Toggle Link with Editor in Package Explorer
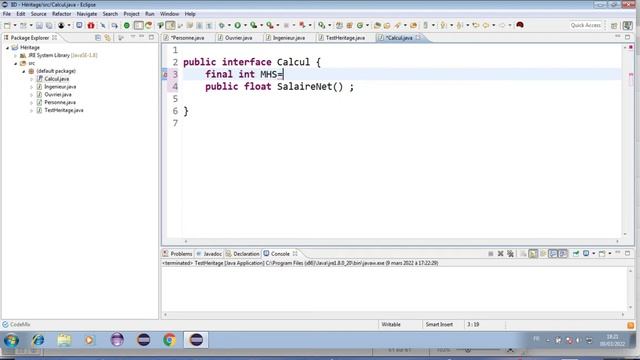This screenshot has width=640, height=360. pyautogui.click(x=107, y=38)
